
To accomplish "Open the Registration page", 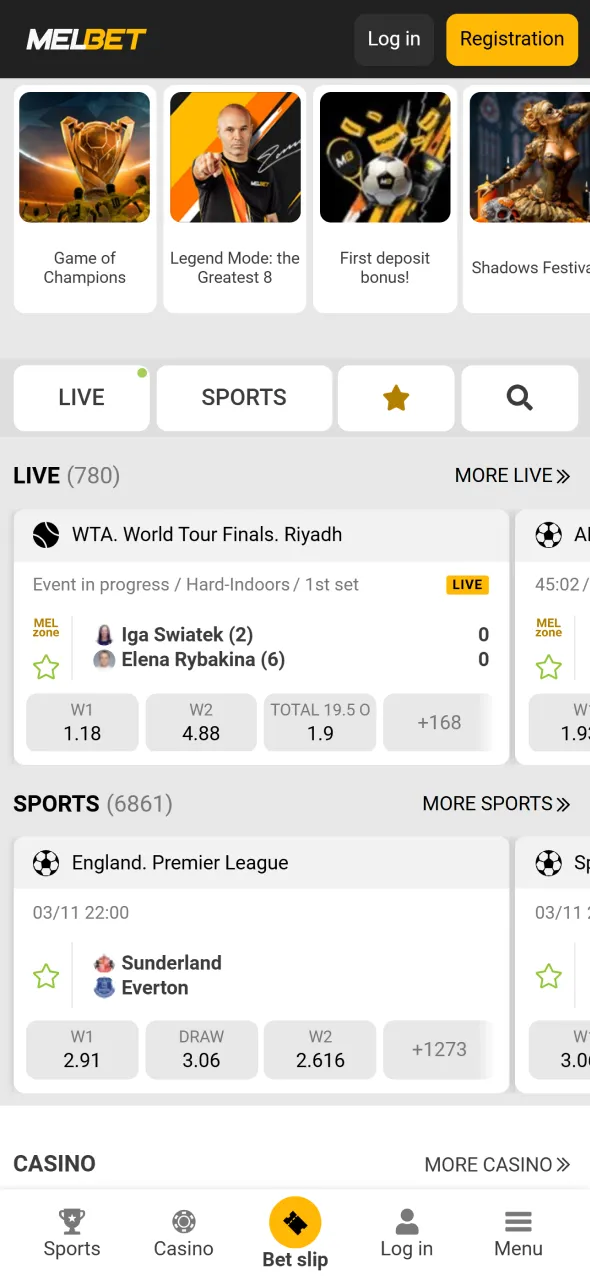I will pos(511,39).
